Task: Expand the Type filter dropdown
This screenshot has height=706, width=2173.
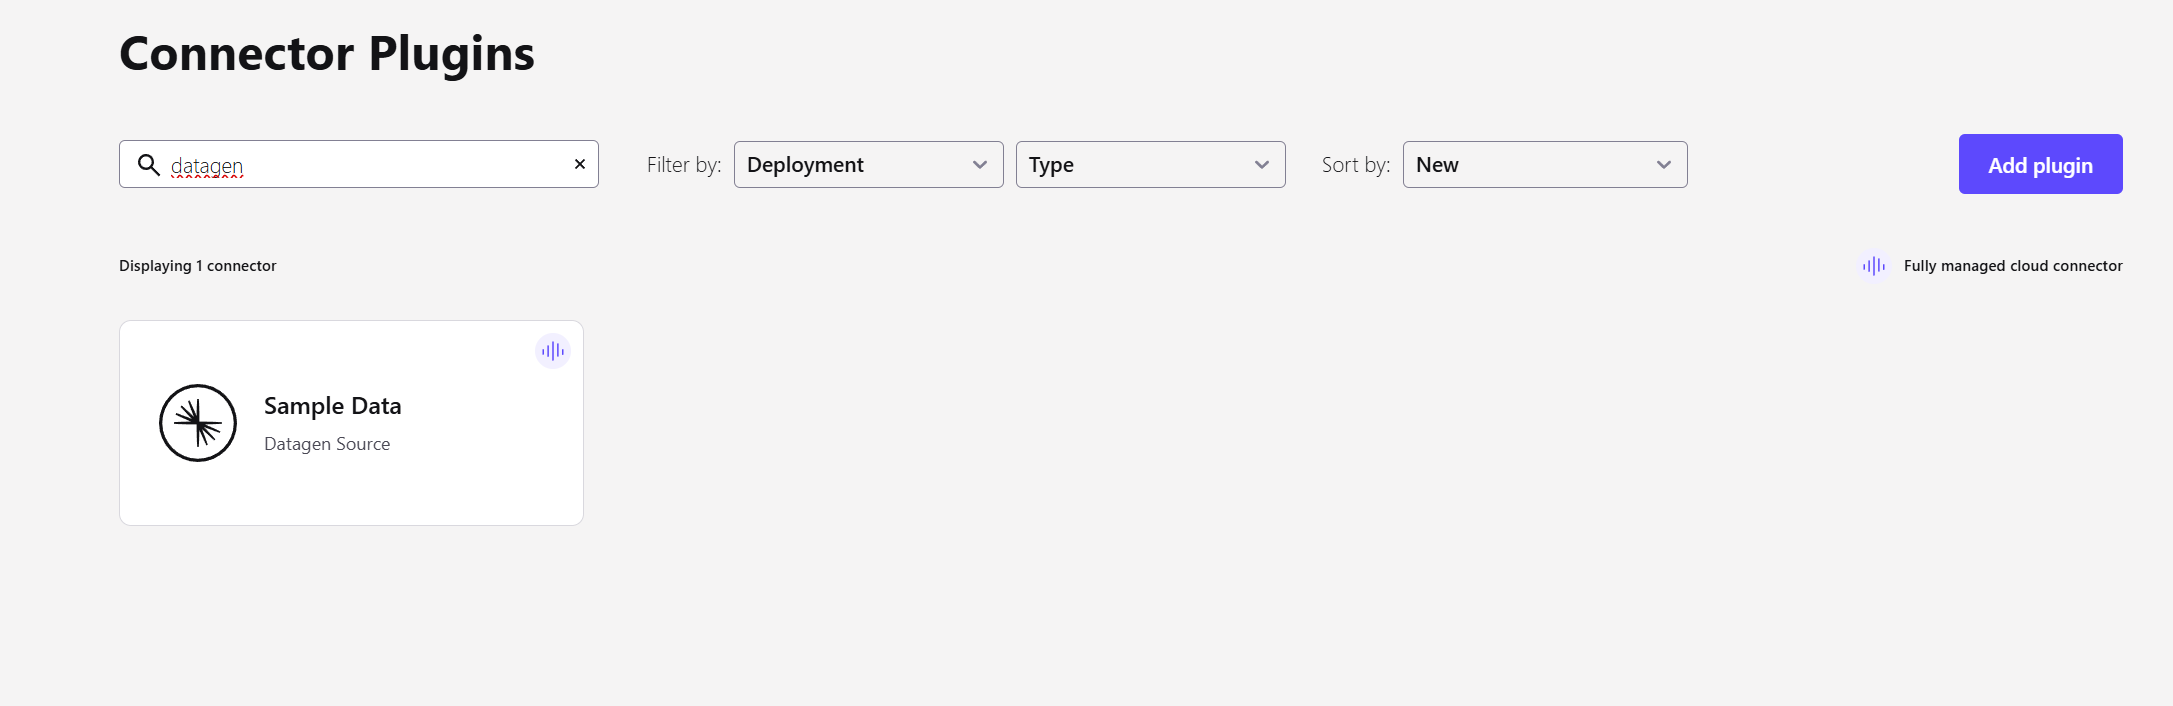Action: pyautogui.click(x=1150, y=165)
